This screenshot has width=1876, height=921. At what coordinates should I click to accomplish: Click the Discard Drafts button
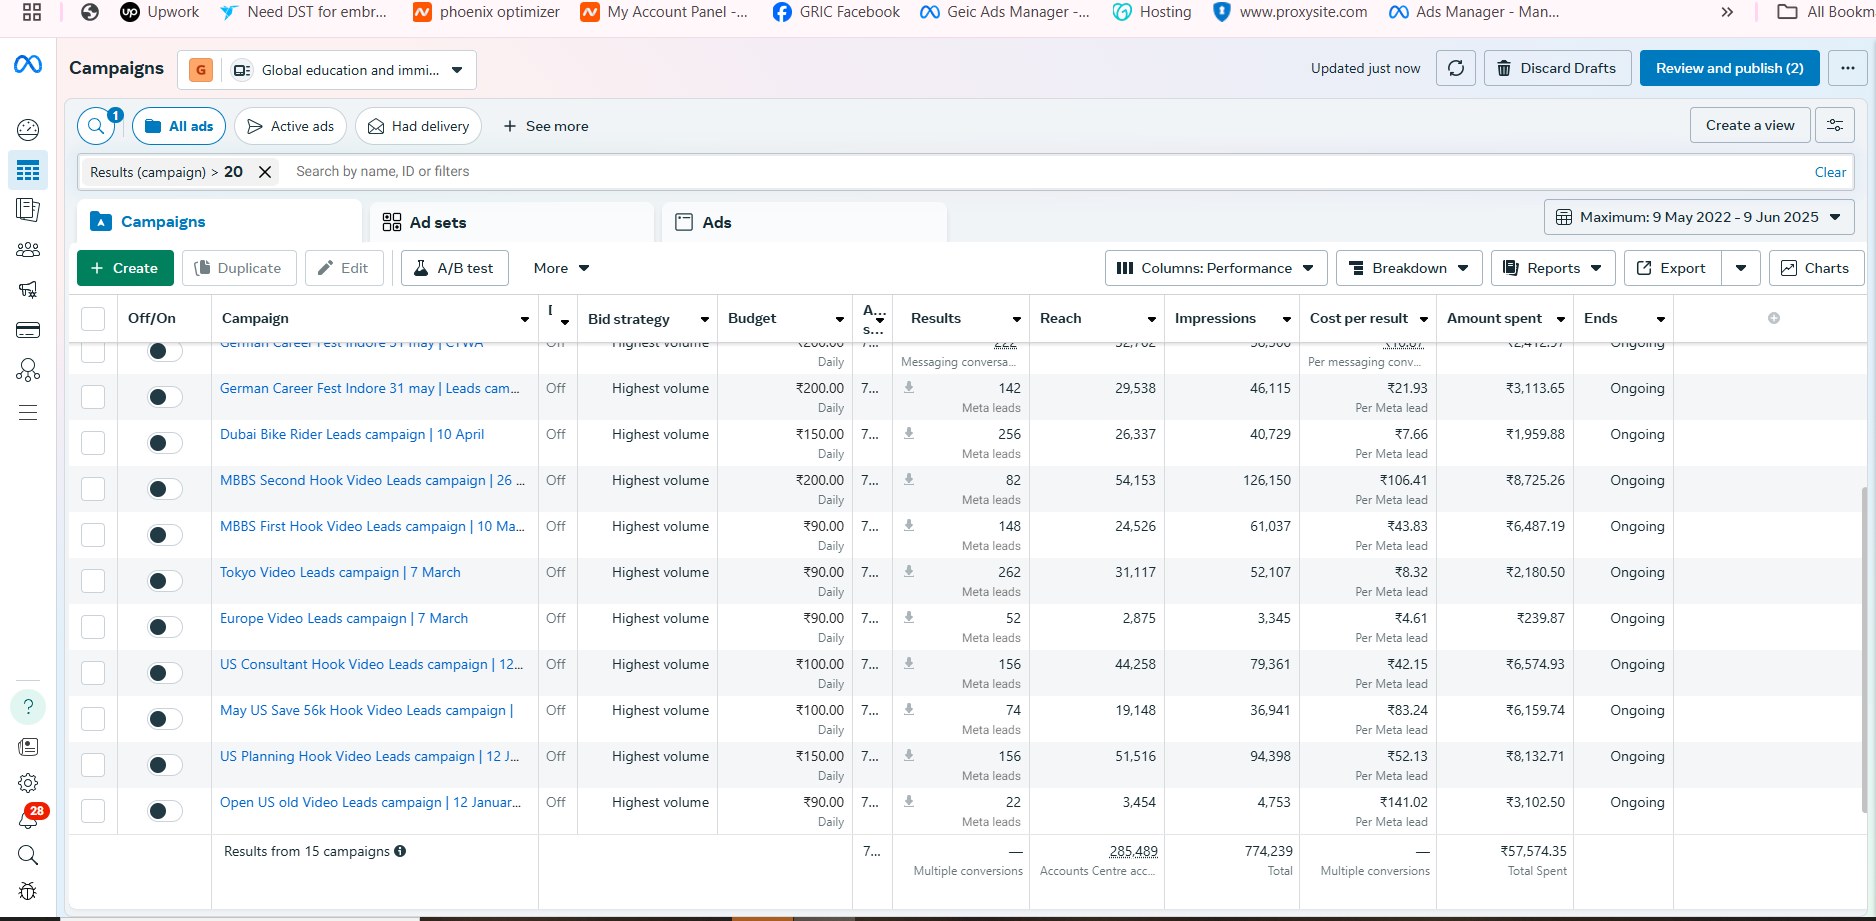click(1558, 68)
